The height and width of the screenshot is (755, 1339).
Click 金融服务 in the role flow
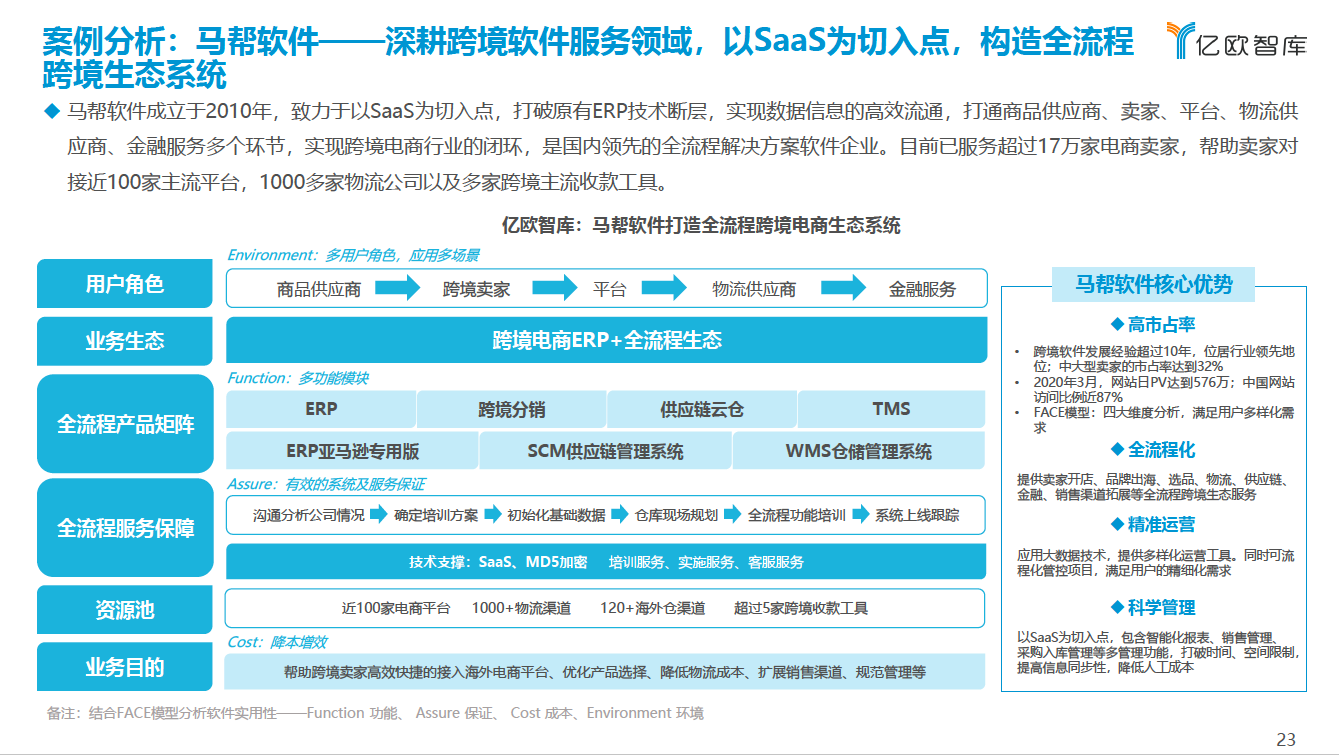(x=922, y=289)
